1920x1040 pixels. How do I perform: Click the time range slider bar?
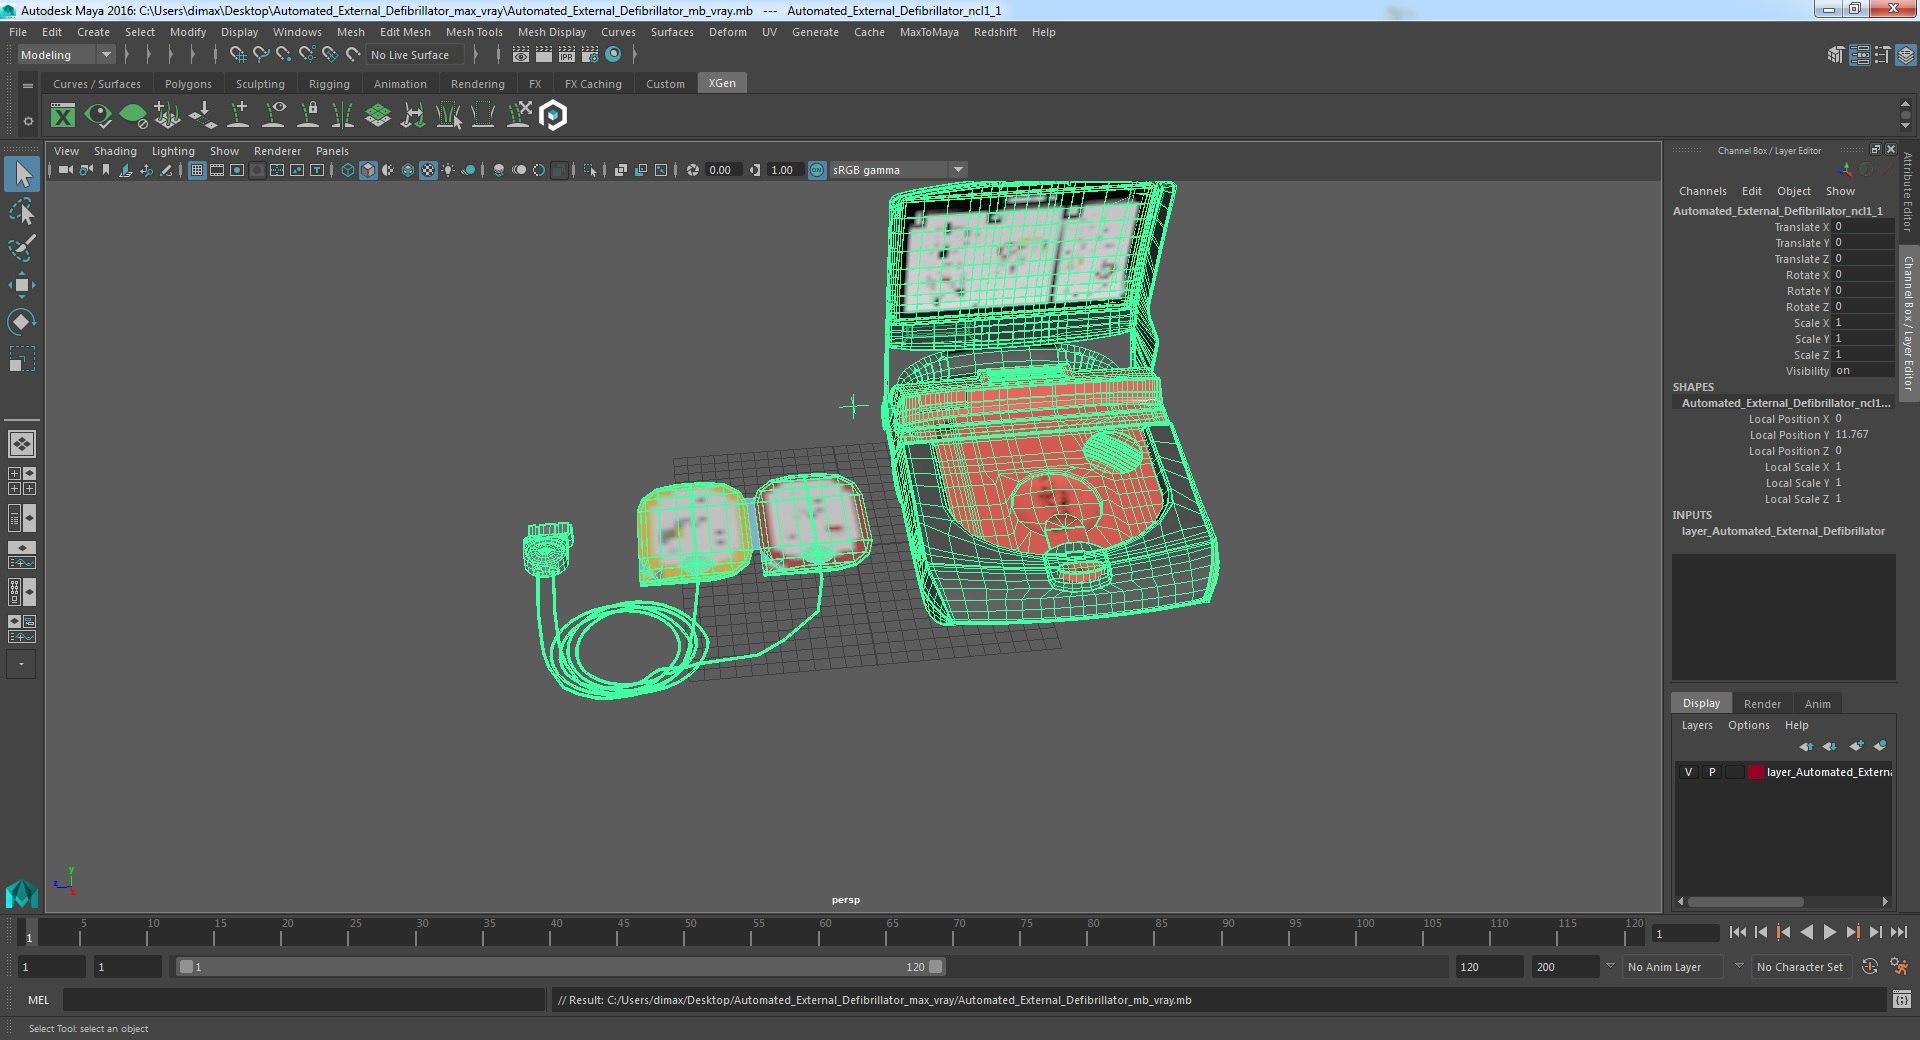click(x=560, y=967)
